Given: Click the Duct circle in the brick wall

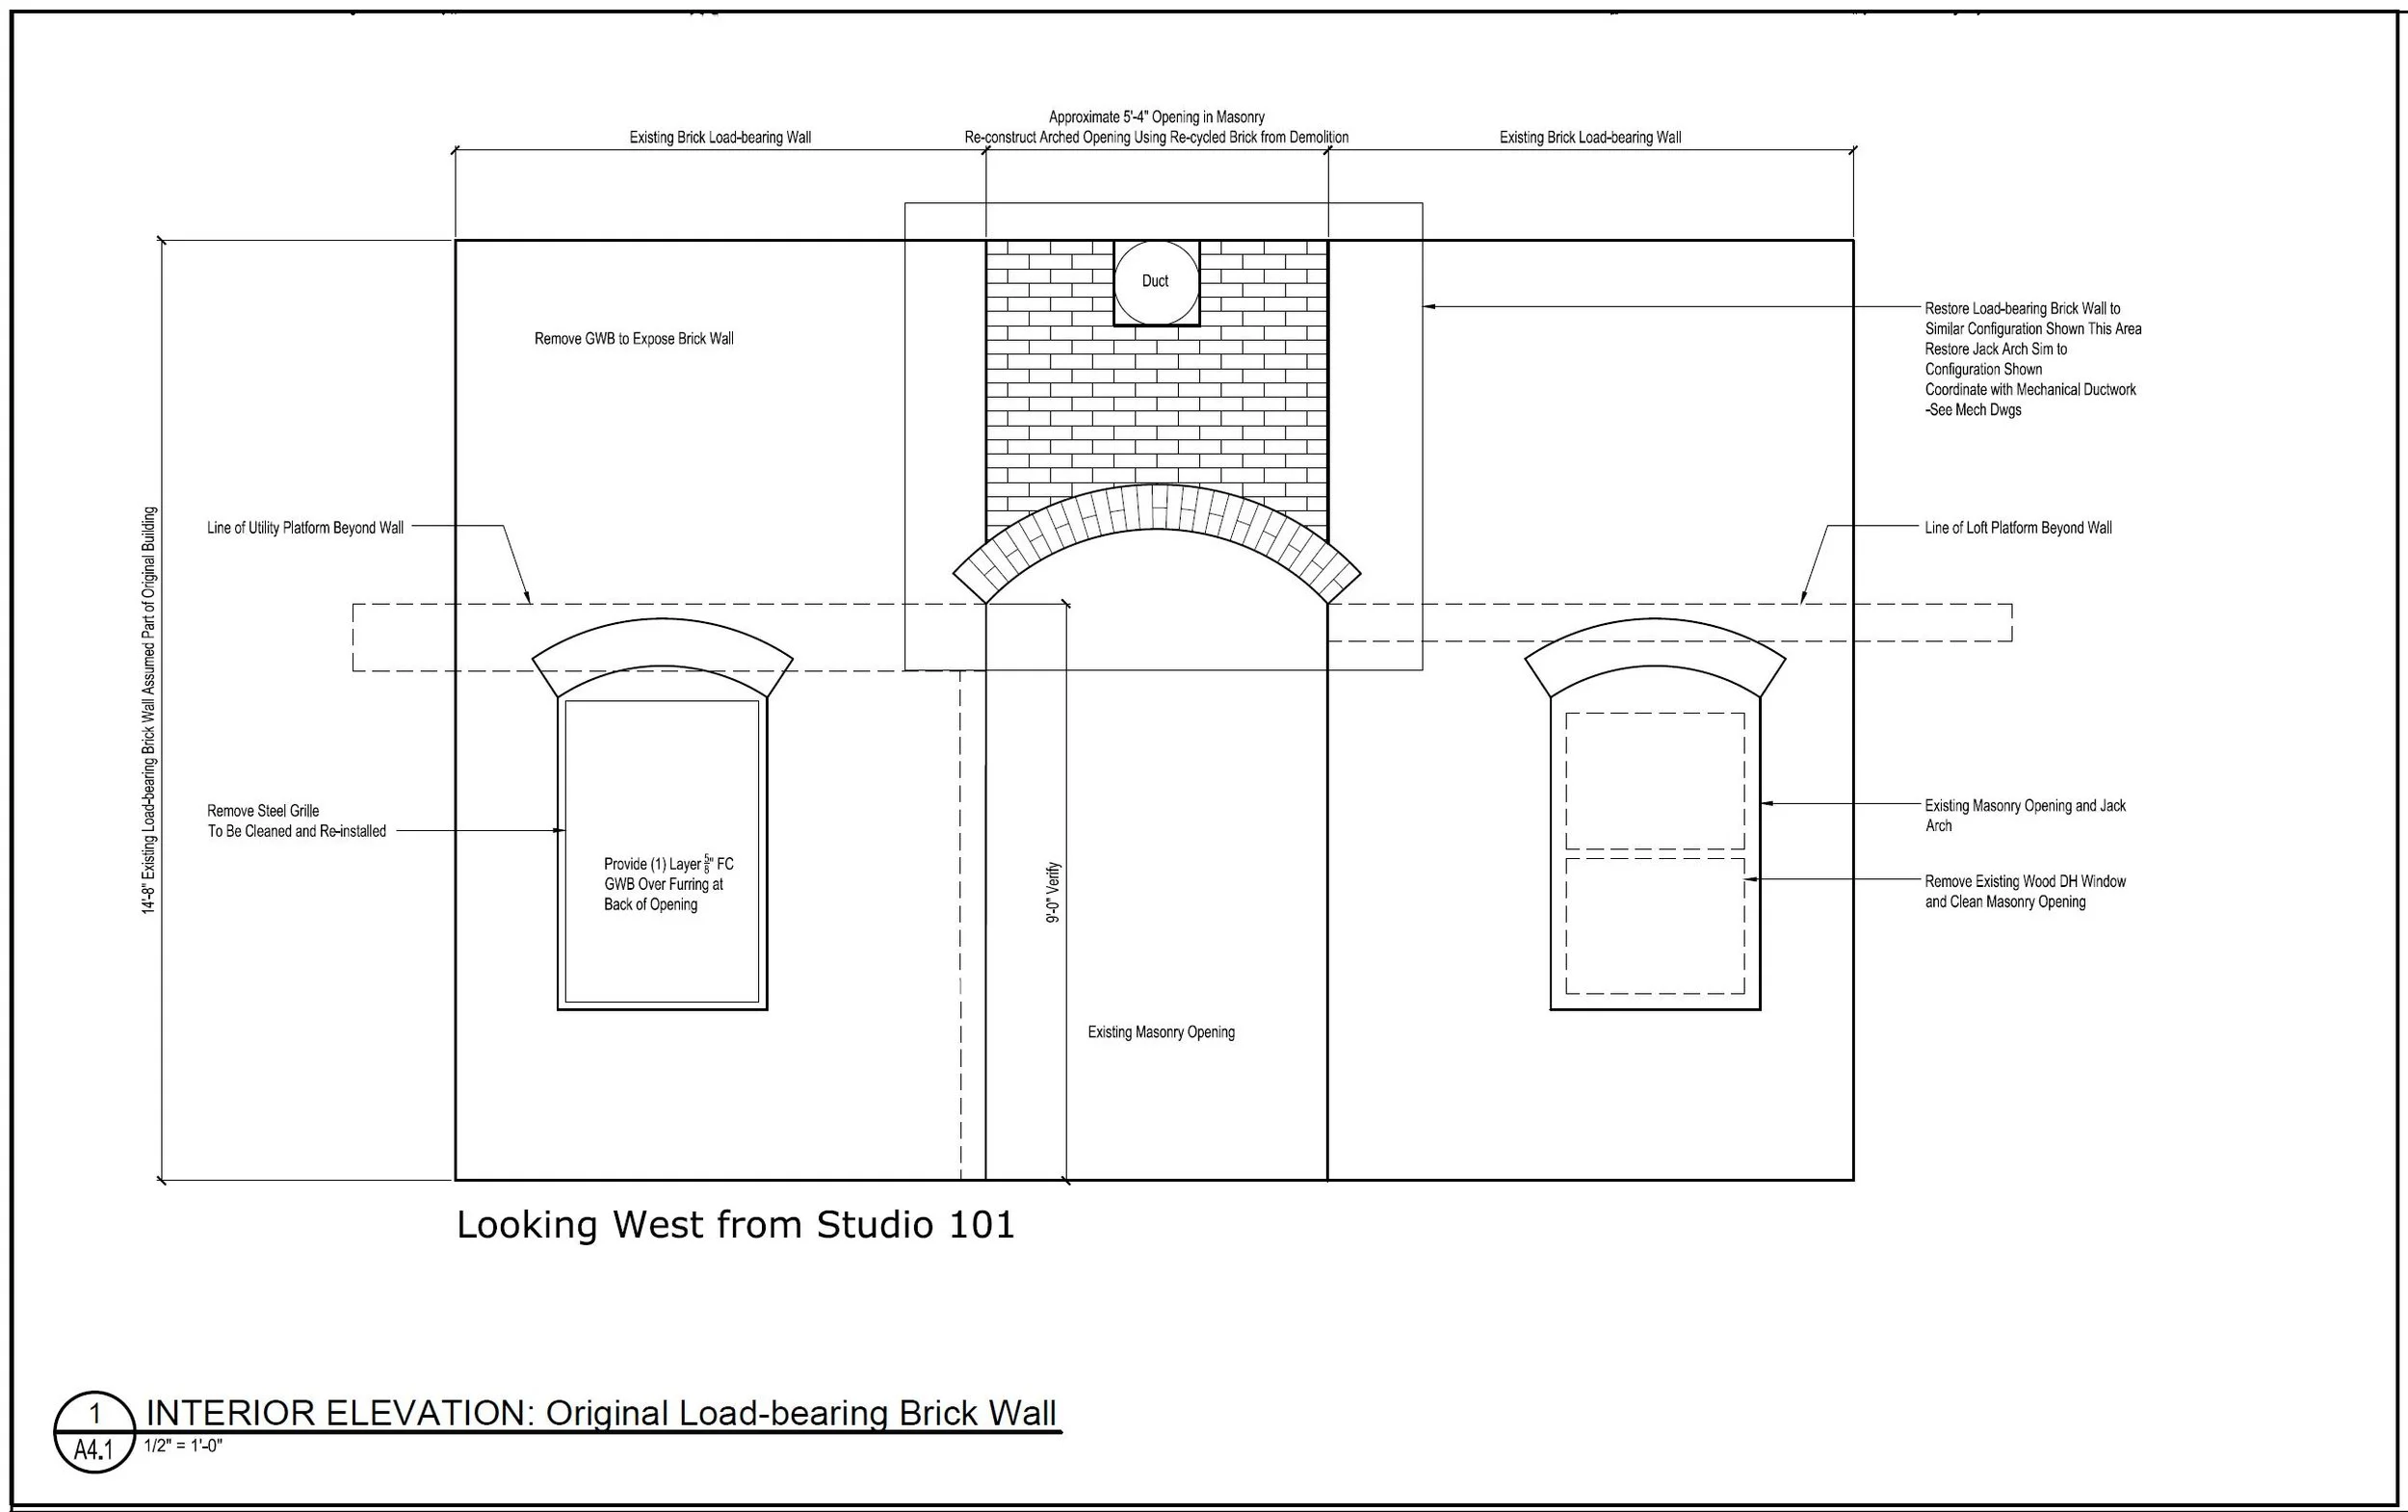Looking at the screenshot, I should click(x=1156, y=282).
